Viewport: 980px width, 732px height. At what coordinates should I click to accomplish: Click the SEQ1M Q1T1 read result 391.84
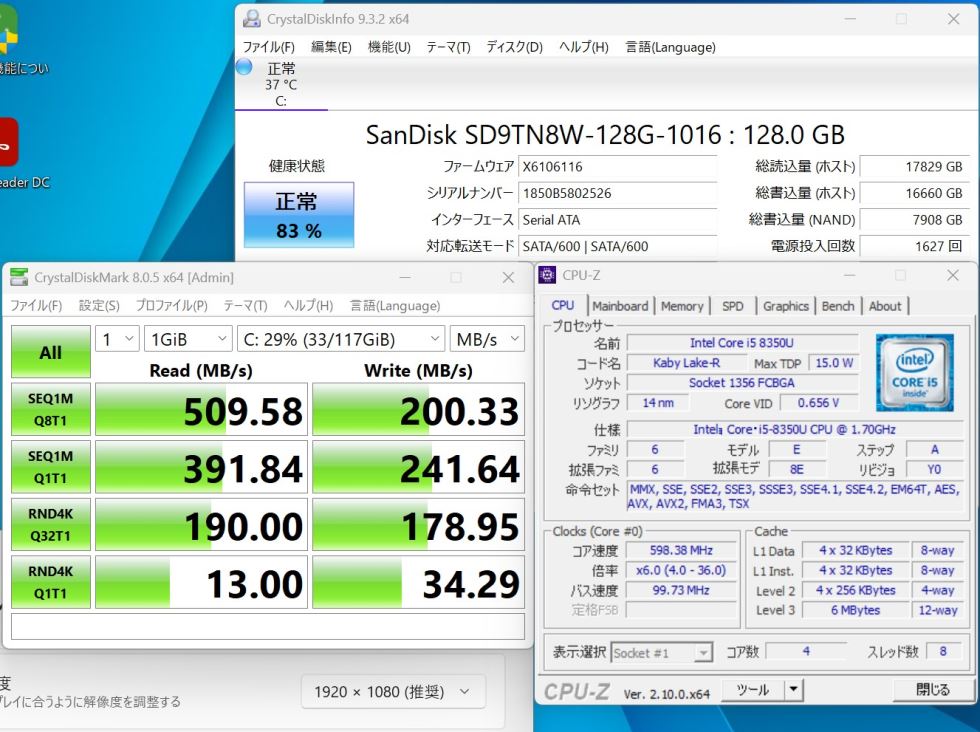coord(201,468)
